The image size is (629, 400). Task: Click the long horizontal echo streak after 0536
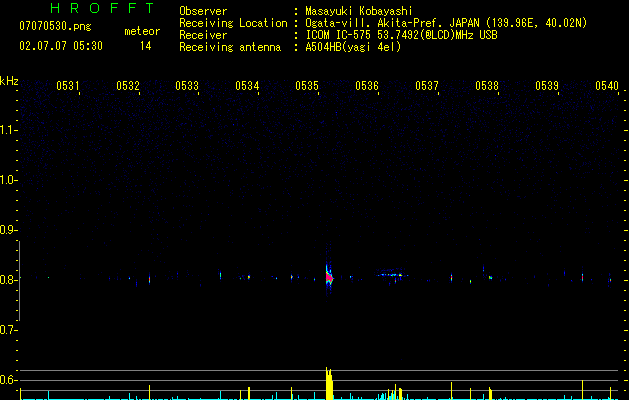(x=393, y=275)
